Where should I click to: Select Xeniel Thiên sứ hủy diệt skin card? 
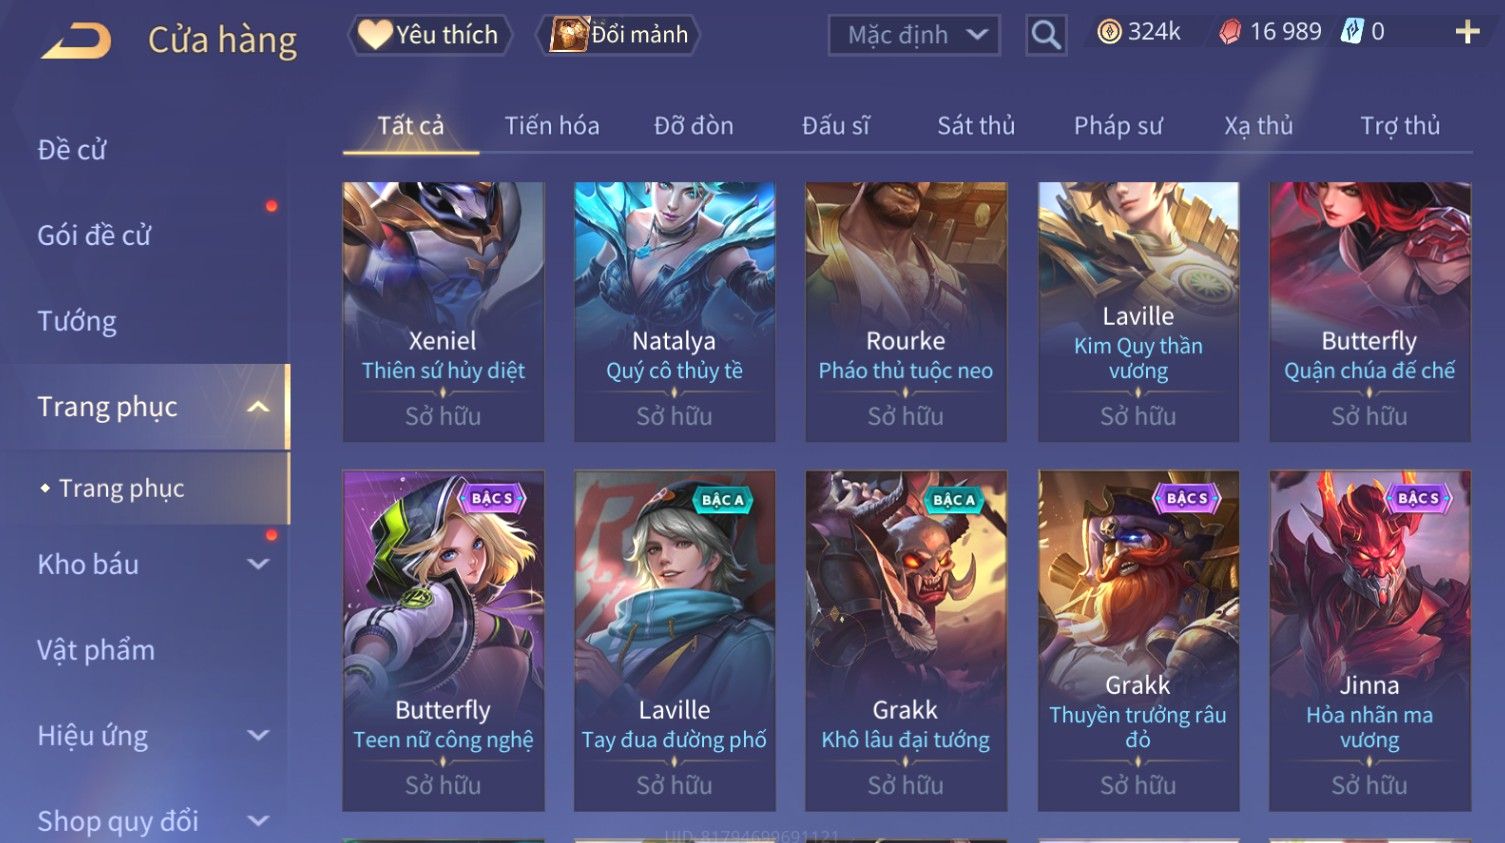[443, 311]
